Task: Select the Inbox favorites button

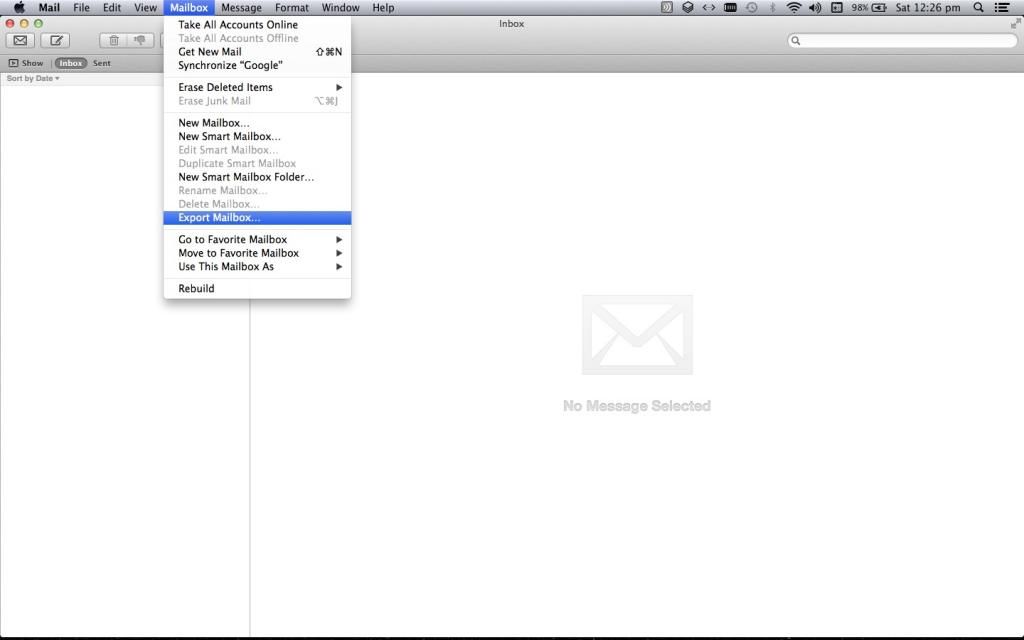Action: (x=71, y=63)
